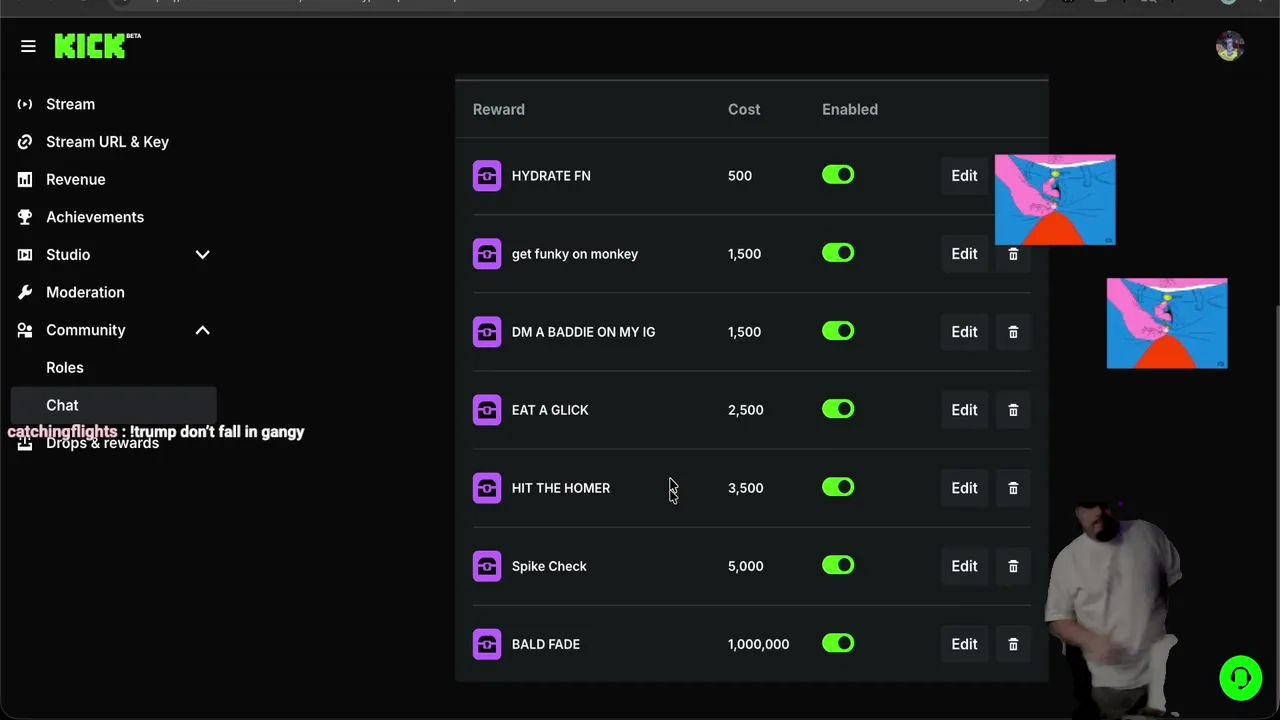Click the lower cartoon overlay thumbnail
Image resolution: width=1280 pixels, height=720 pixels.
click(x=1166, y=323)
